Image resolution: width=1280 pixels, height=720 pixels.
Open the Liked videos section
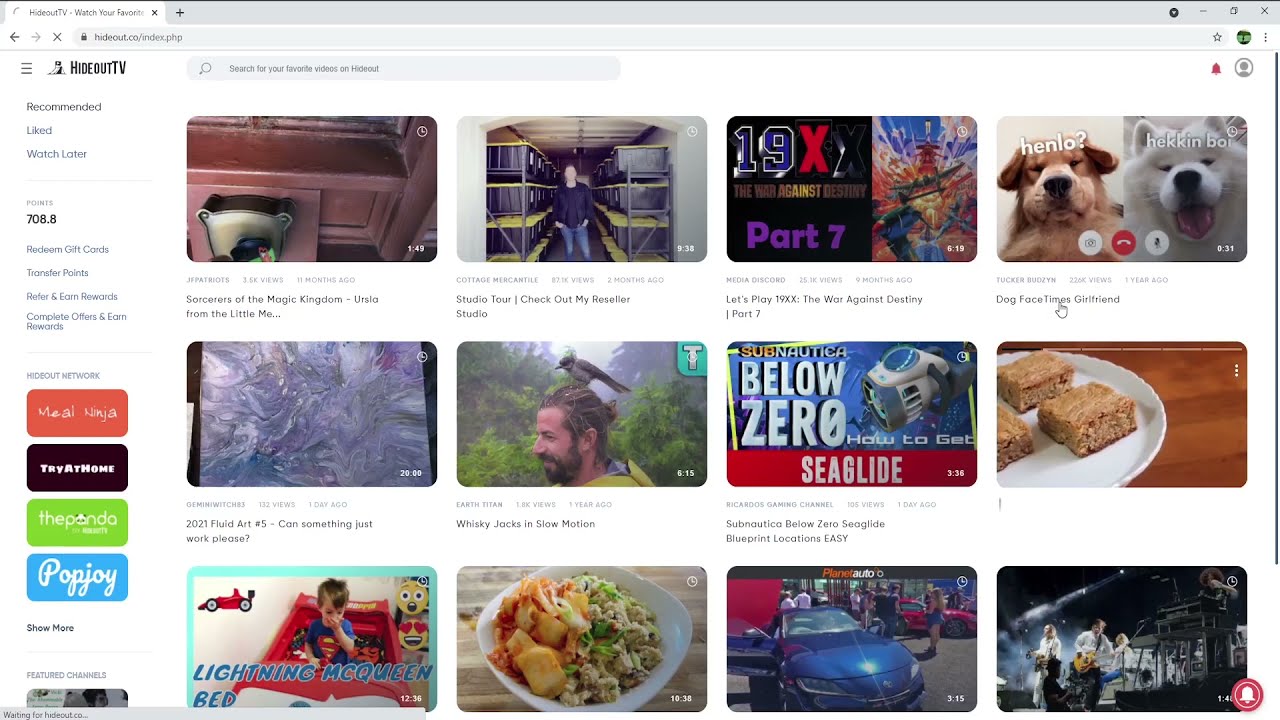point(39,130)
